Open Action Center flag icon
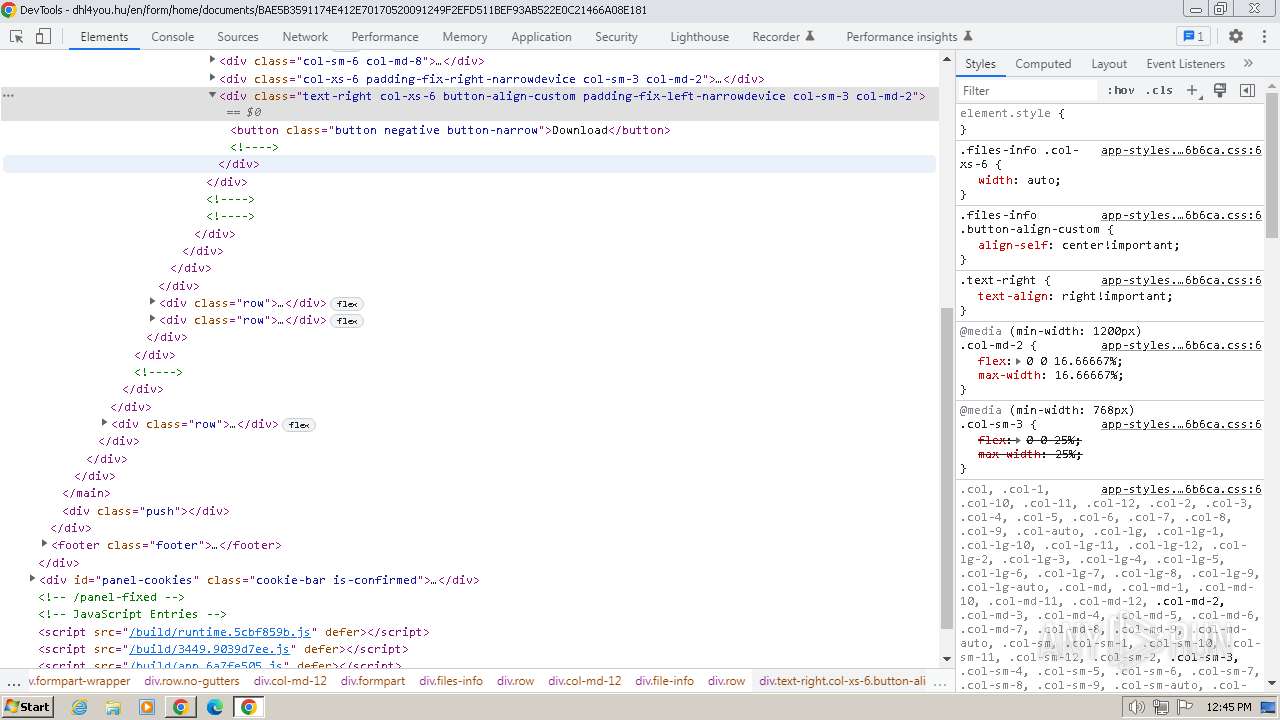 pyautogui.click(x=1184, y=707)
